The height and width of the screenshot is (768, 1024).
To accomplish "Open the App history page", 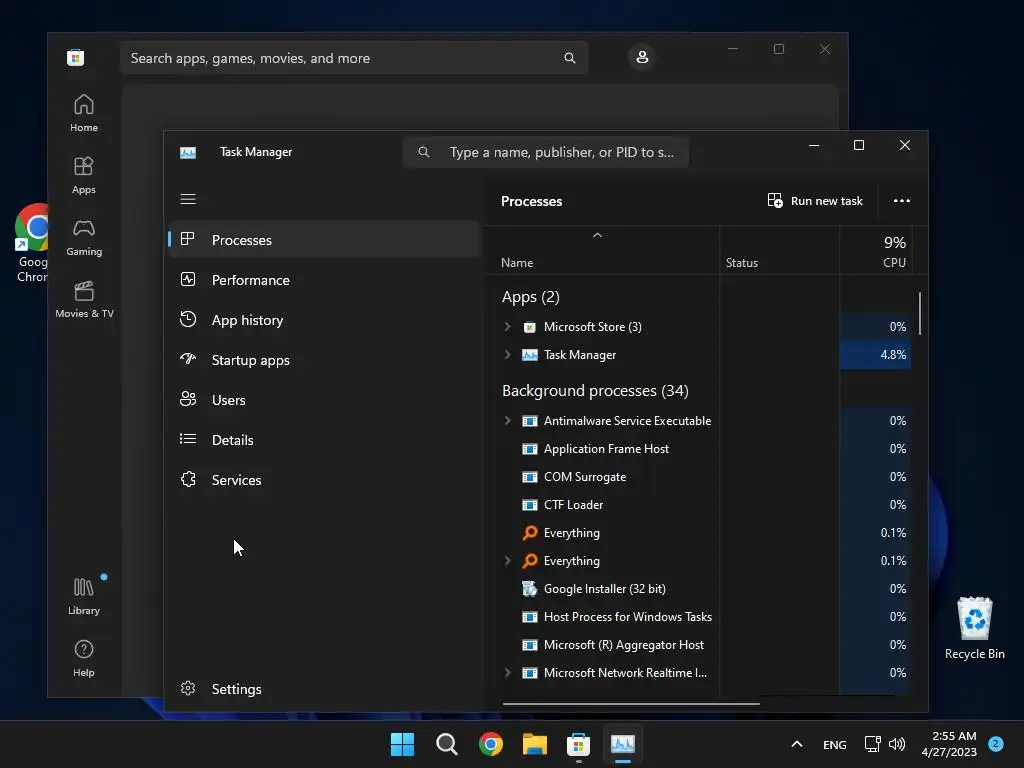I will tap(325, 320).
